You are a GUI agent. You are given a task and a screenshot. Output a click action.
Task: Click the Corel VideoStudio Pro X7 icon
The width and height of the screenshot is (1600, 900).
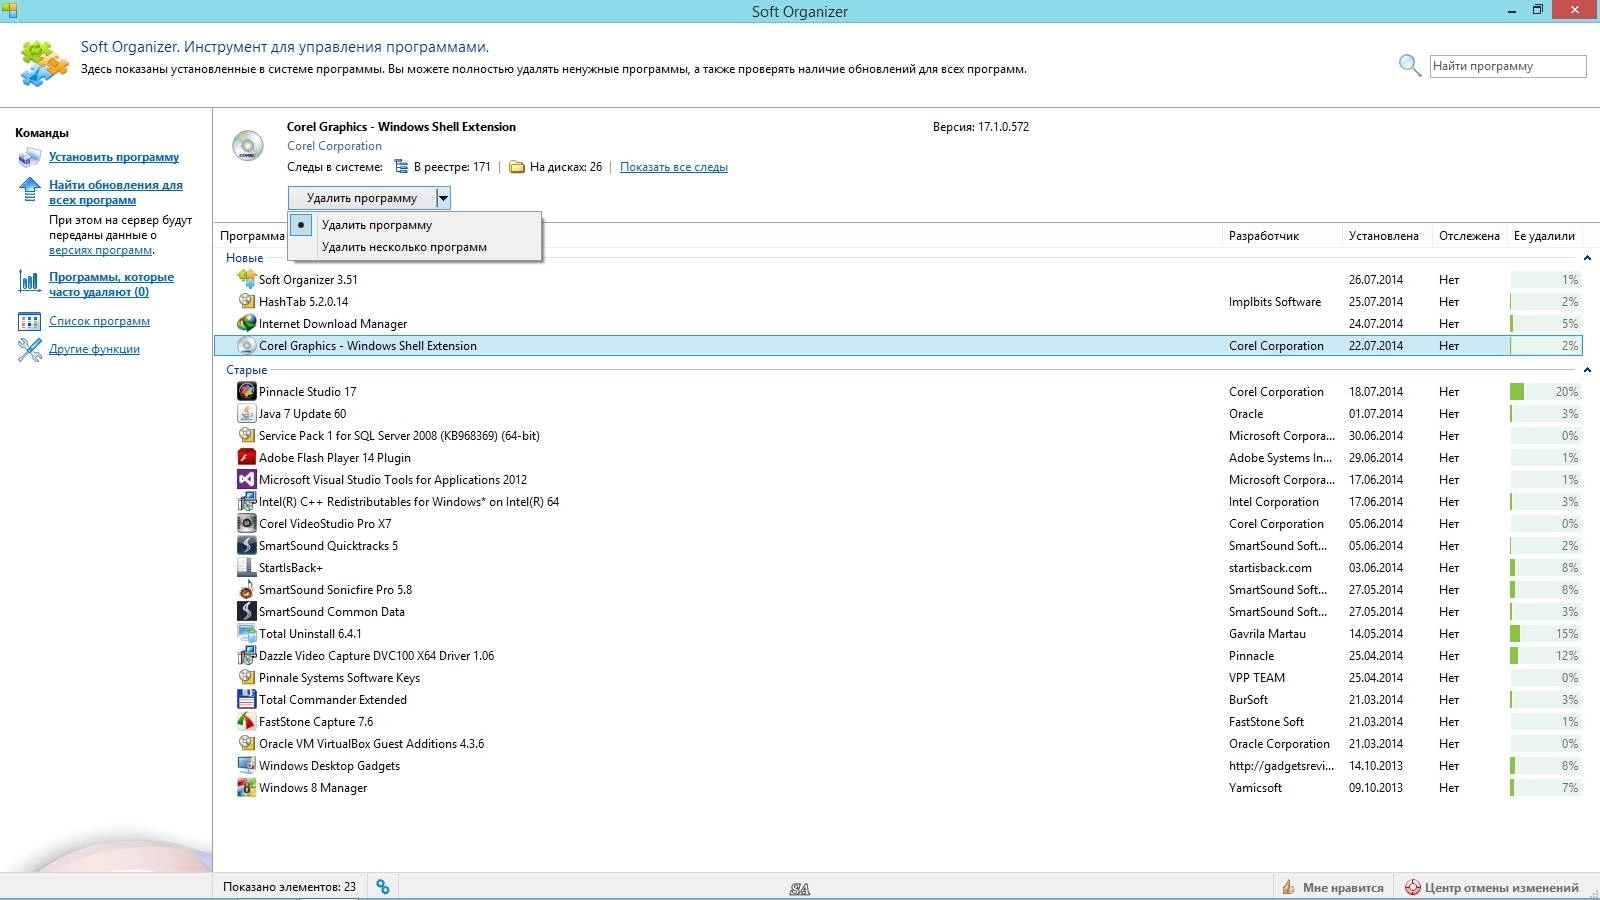246,523
